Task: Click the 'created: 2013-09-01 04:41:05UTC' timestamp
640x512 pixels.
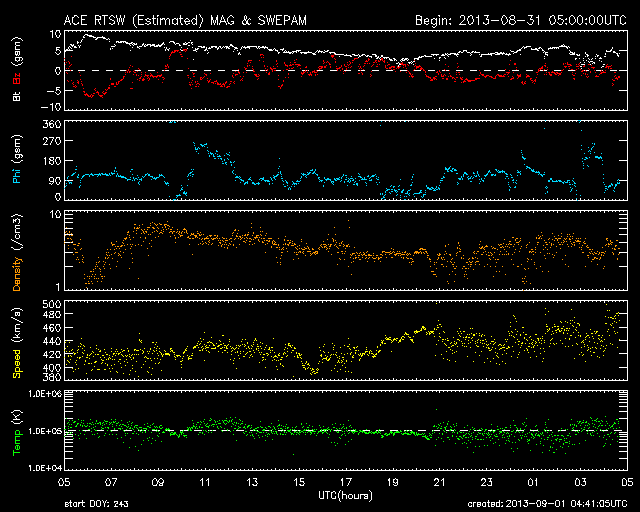Action: click(x=547, y=504)
